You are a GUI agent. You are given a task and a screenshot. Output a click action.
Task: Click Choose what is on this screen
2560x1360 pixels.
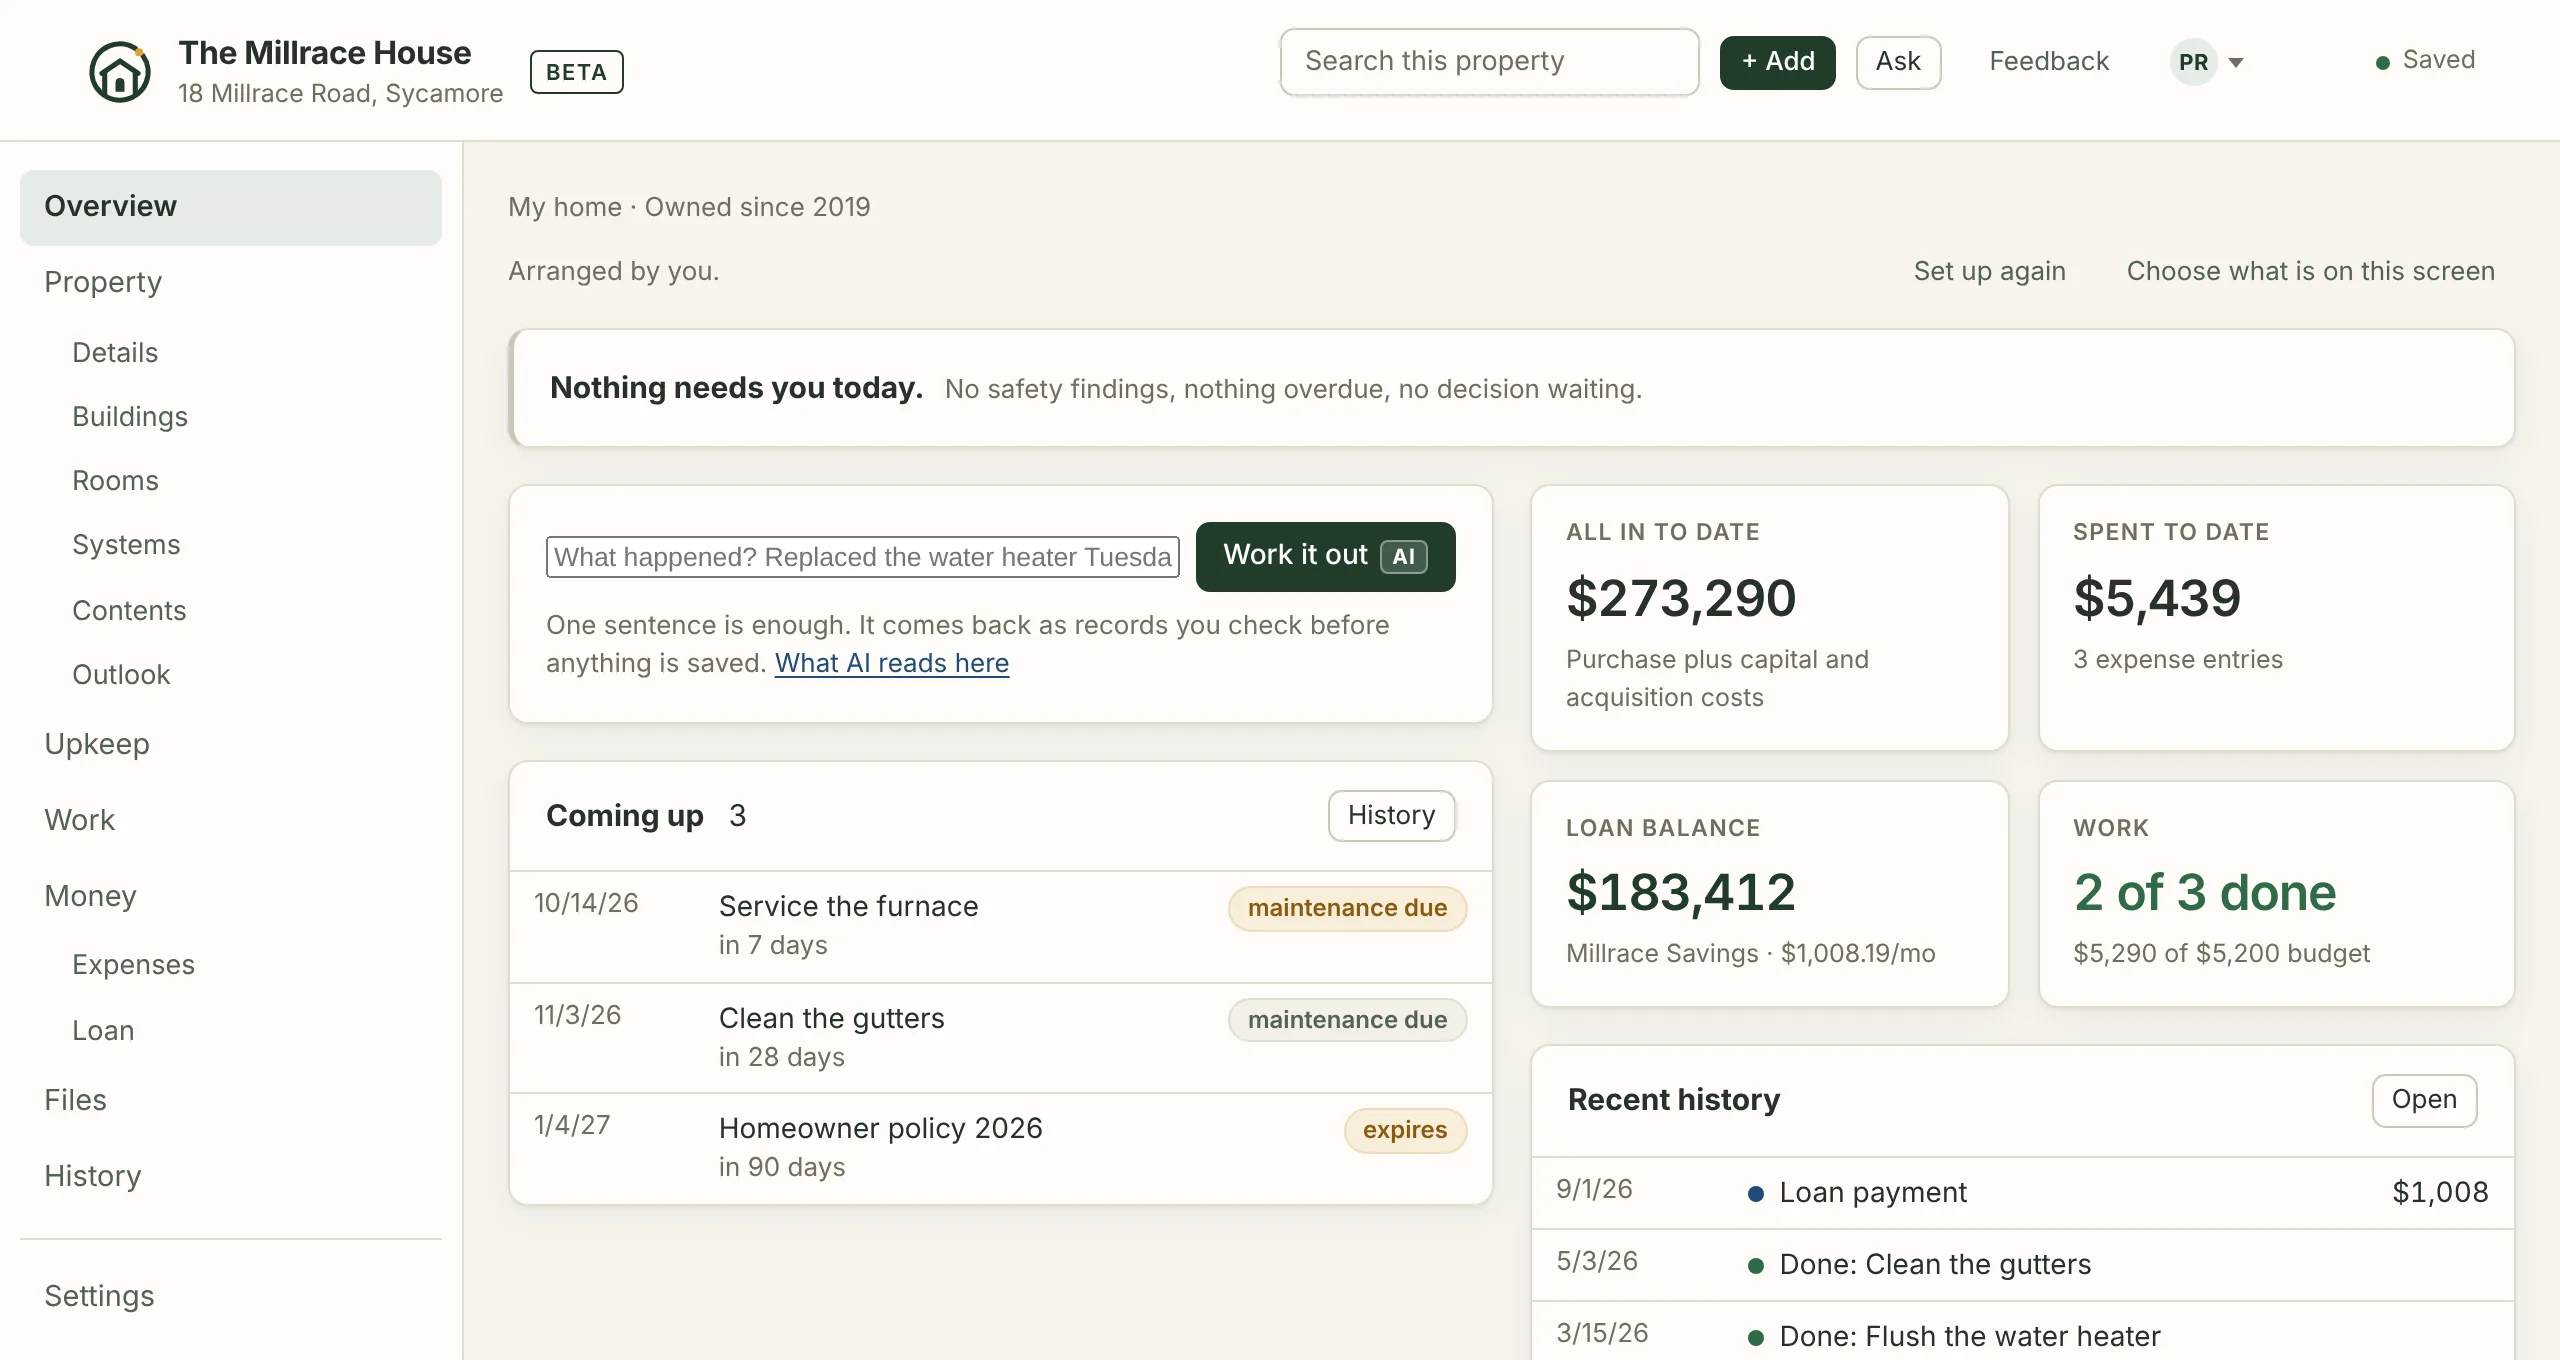2310,271
